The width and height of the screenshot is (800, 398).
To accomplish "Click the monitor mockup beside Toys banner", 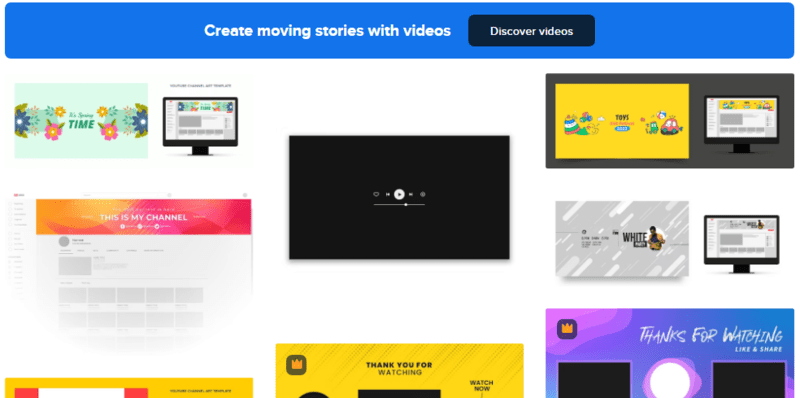I will pyautogui.click(x=741, y=124).
